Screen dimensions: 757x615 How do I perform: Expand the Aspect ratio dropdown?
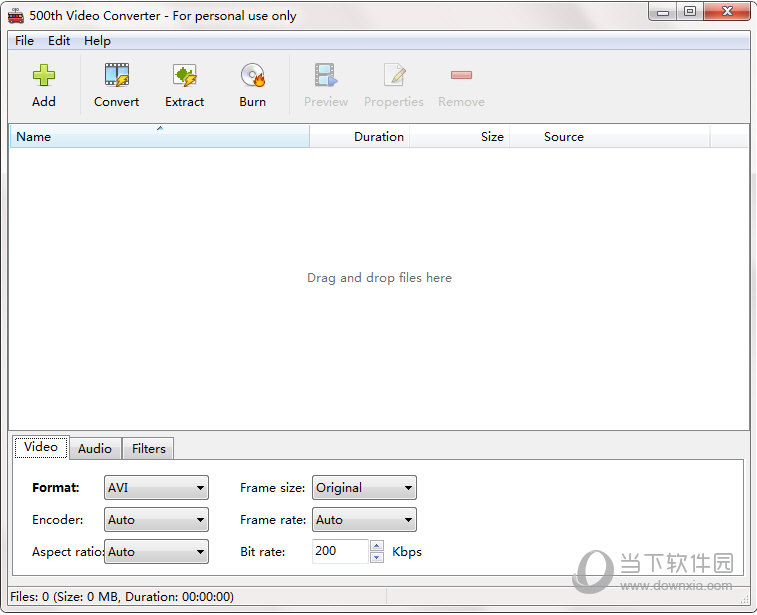click(156, 552)
